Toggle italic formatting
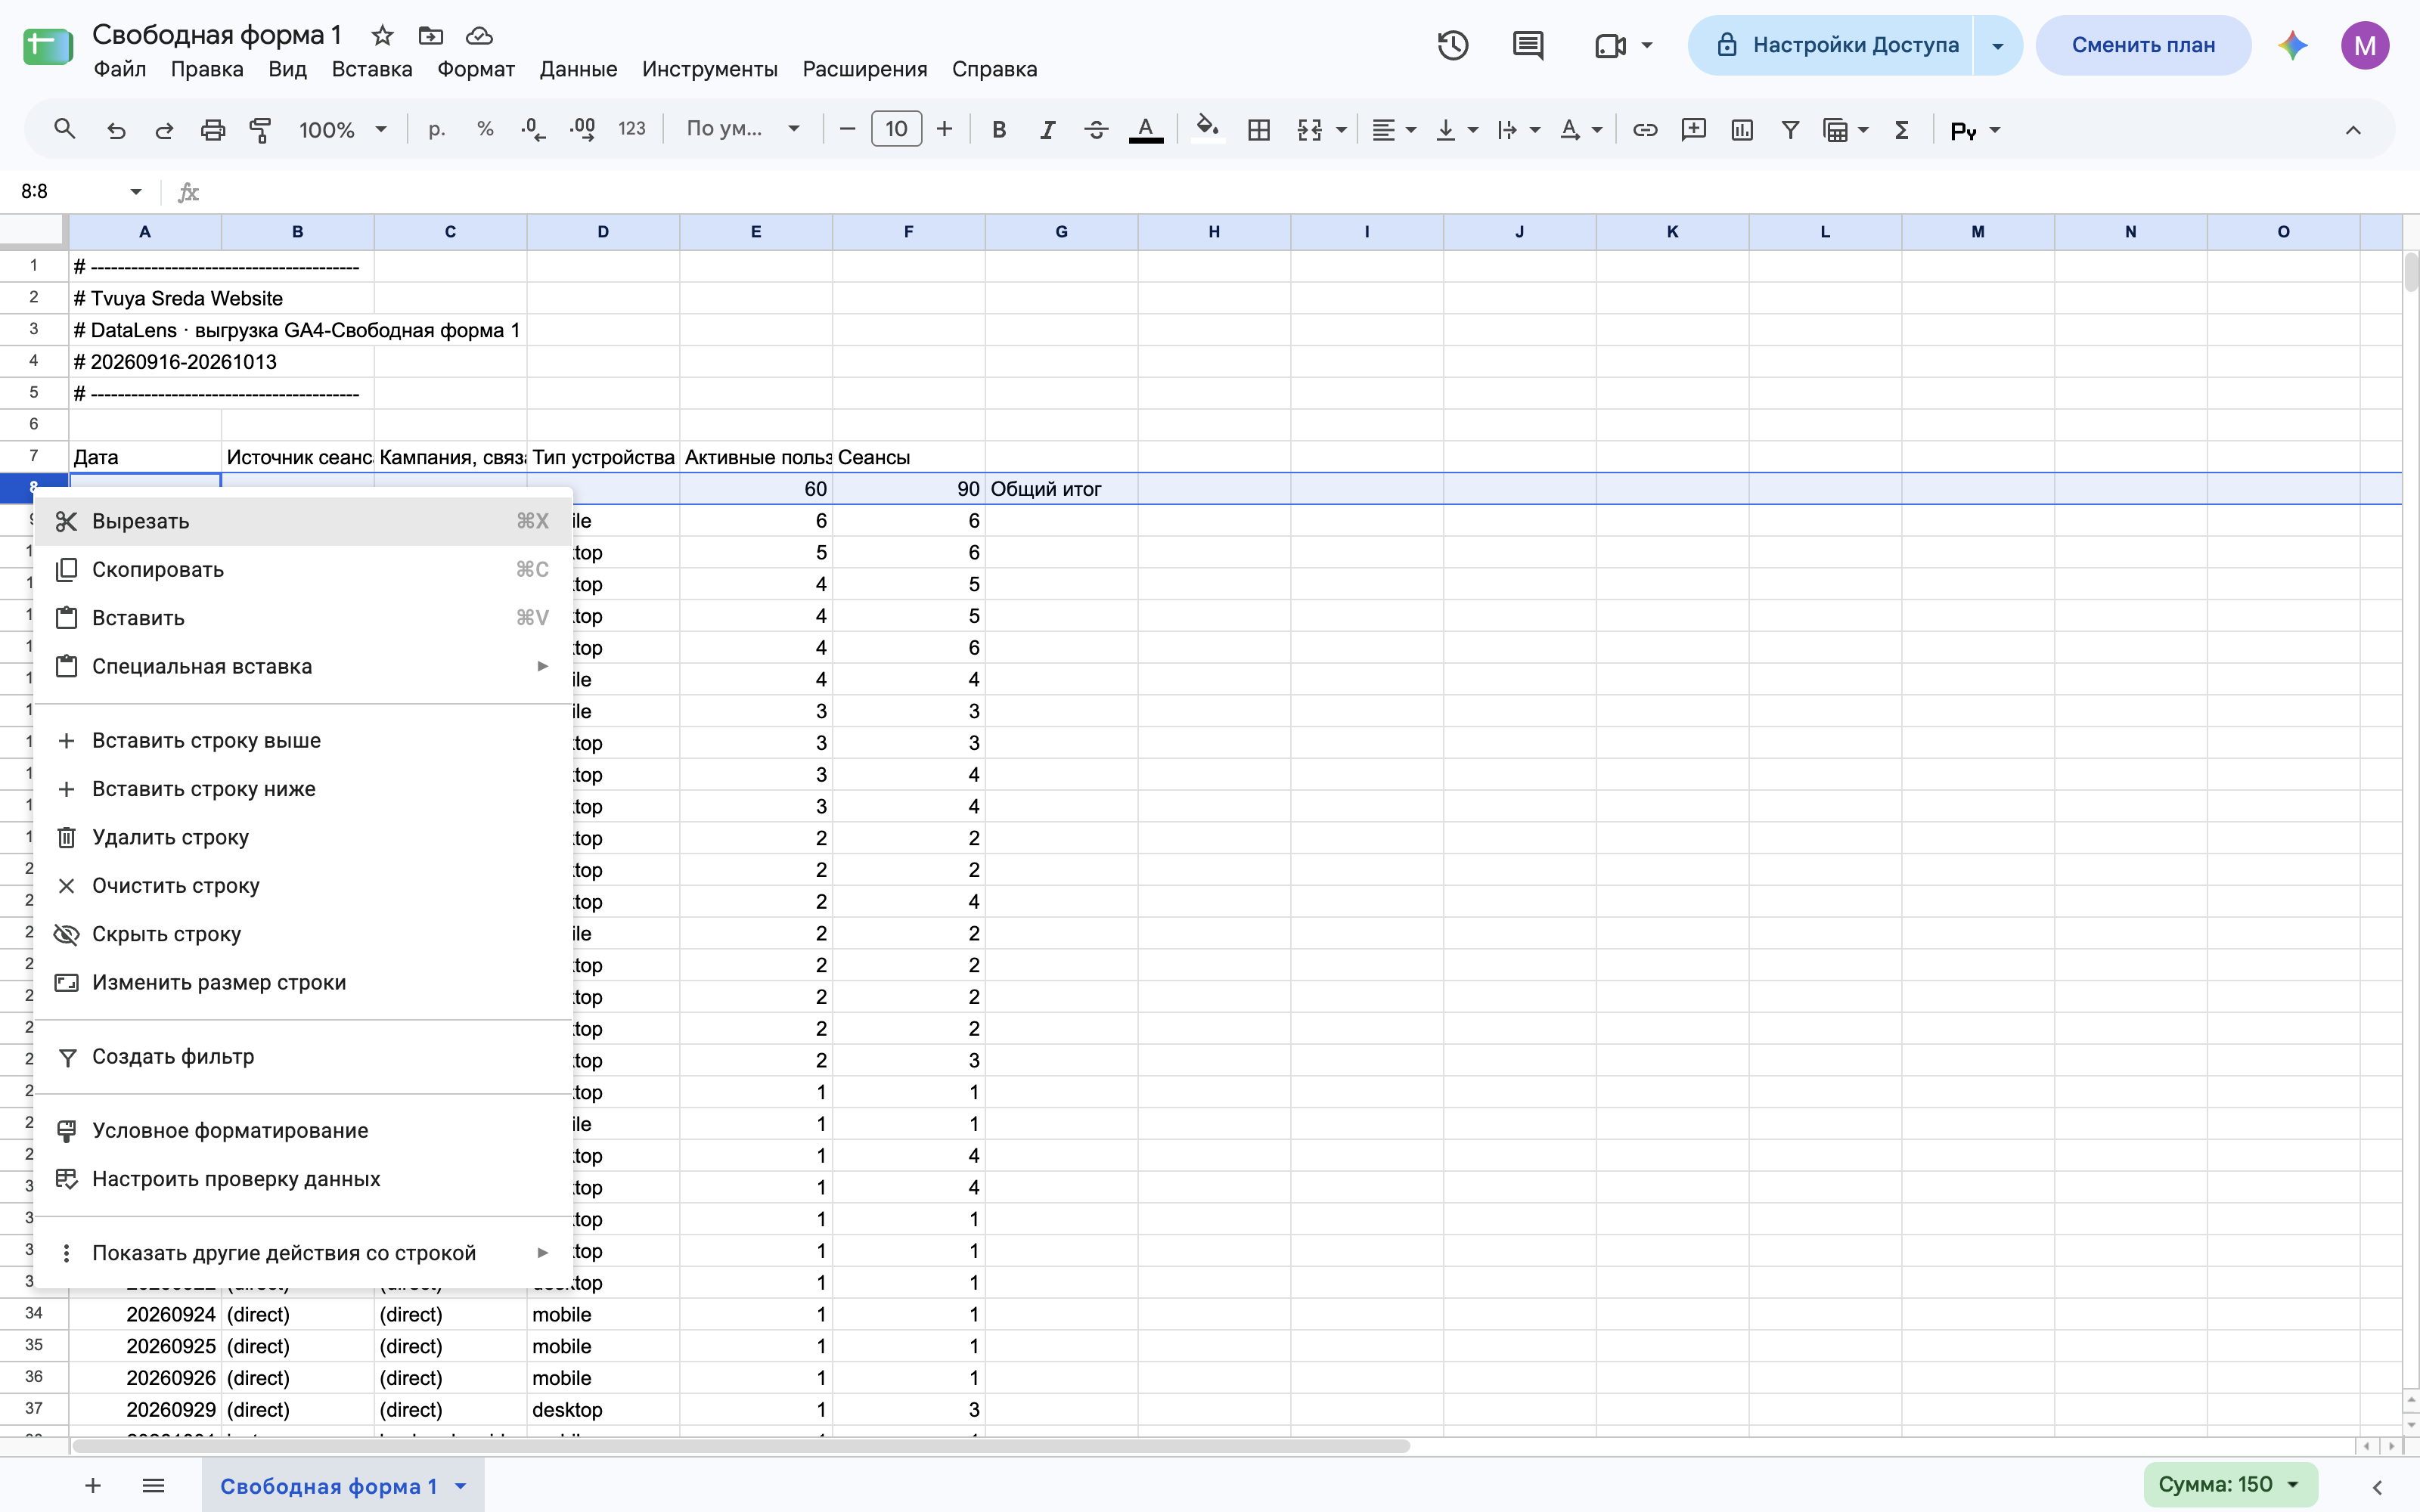Viewport: 2420px width, 1512px height. (x=1047, y=130)
